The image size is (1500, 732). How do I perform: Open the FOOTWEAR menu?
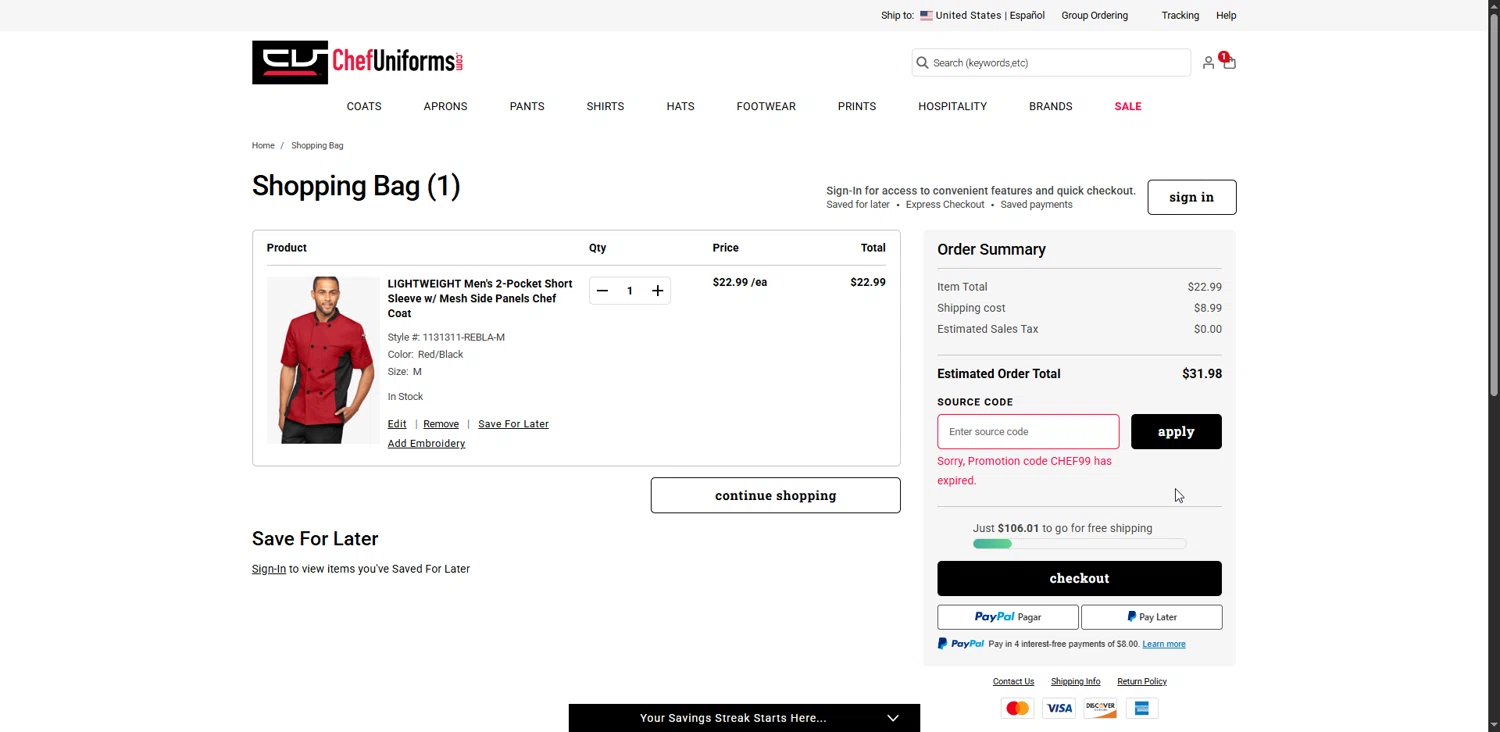click(x=766, y=106)
